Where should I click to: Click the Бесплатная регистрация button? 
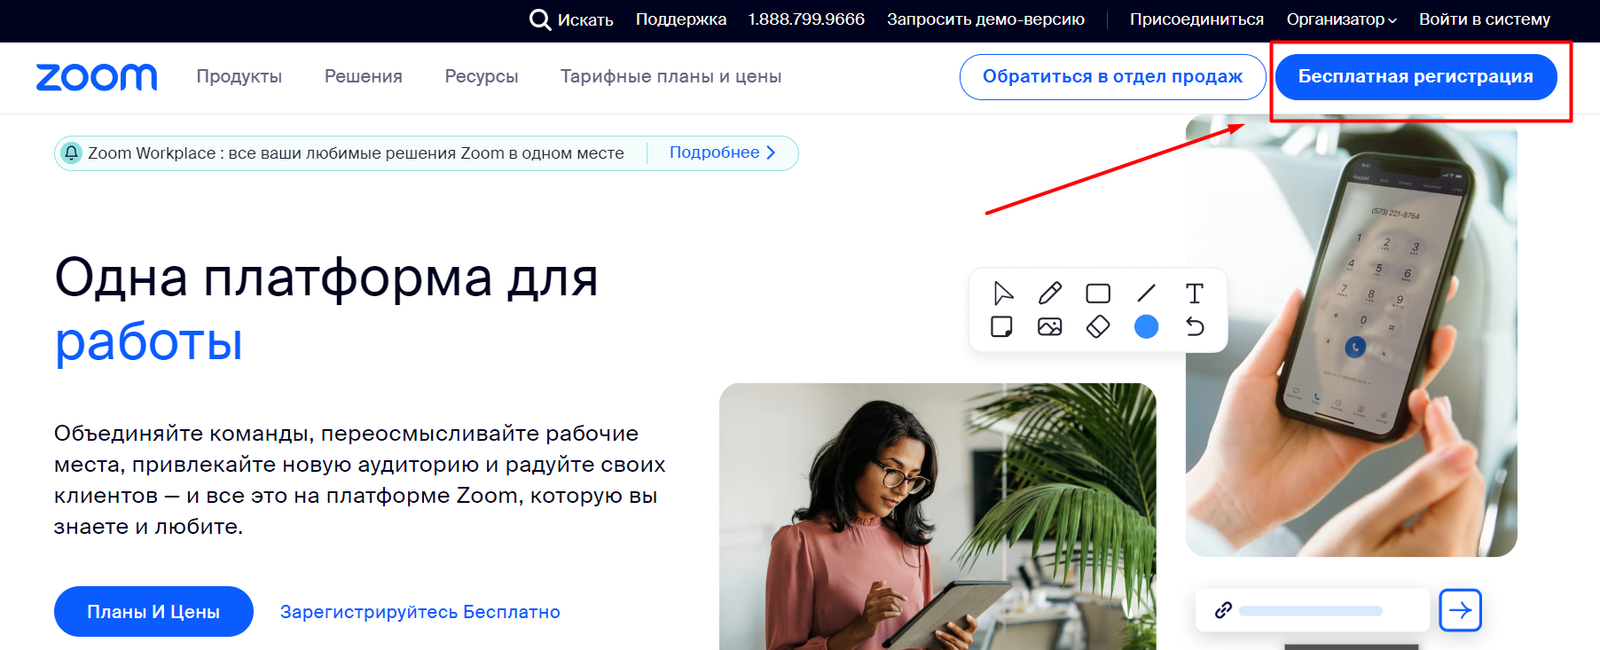(x=1415, y=77)
